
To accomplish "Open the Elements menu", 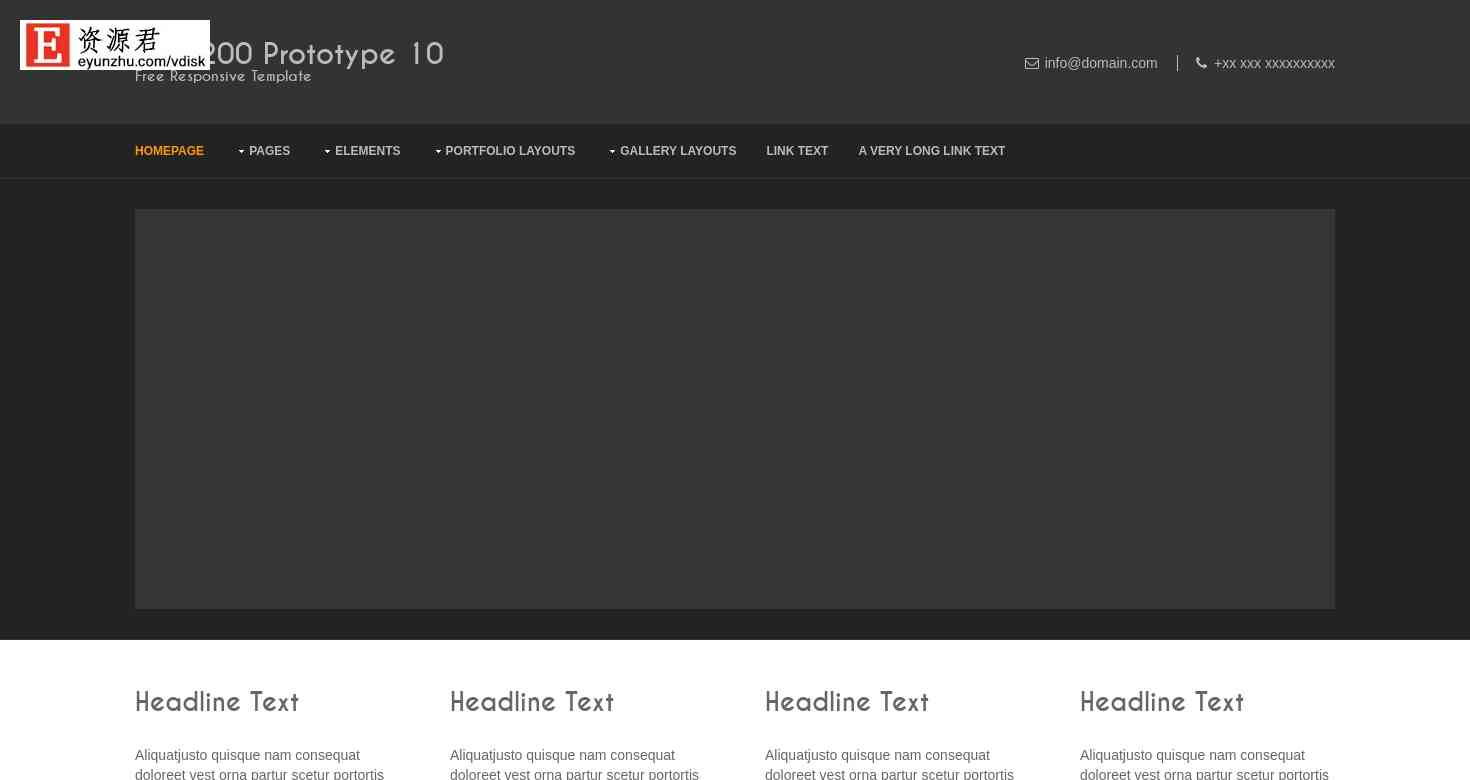I will click(367, 151).
